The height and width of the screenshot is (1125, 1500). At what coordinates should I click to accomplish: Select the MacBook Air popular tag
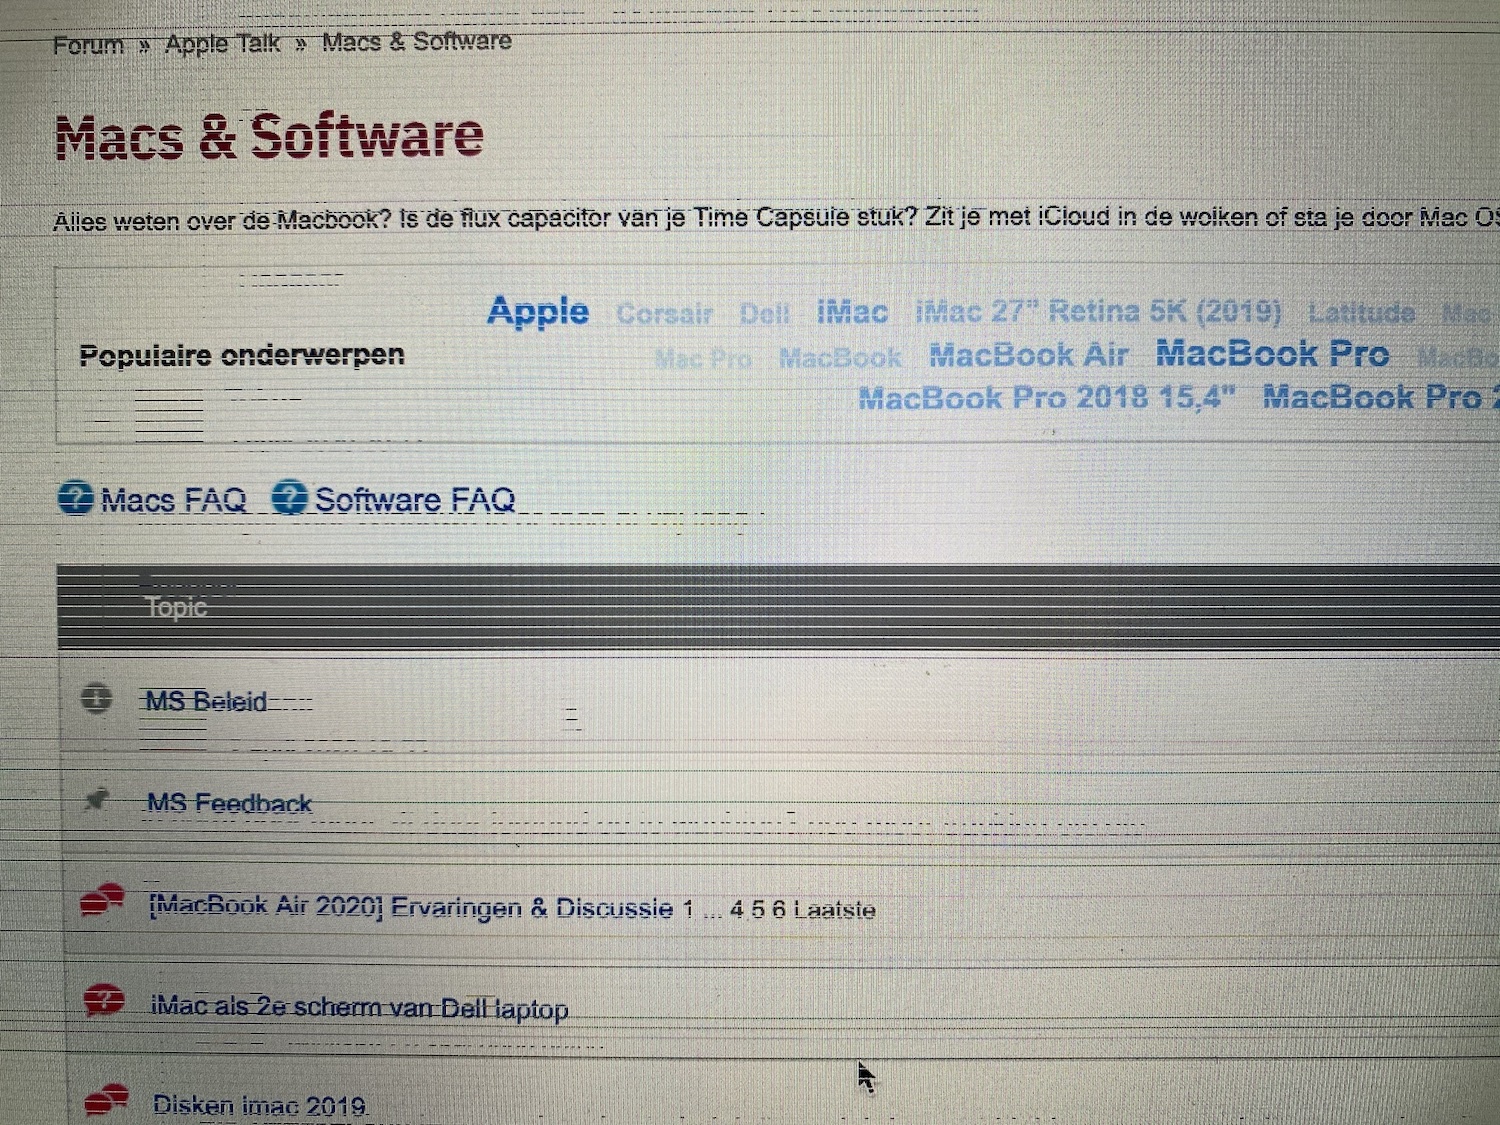click(x=1028, y=355)
